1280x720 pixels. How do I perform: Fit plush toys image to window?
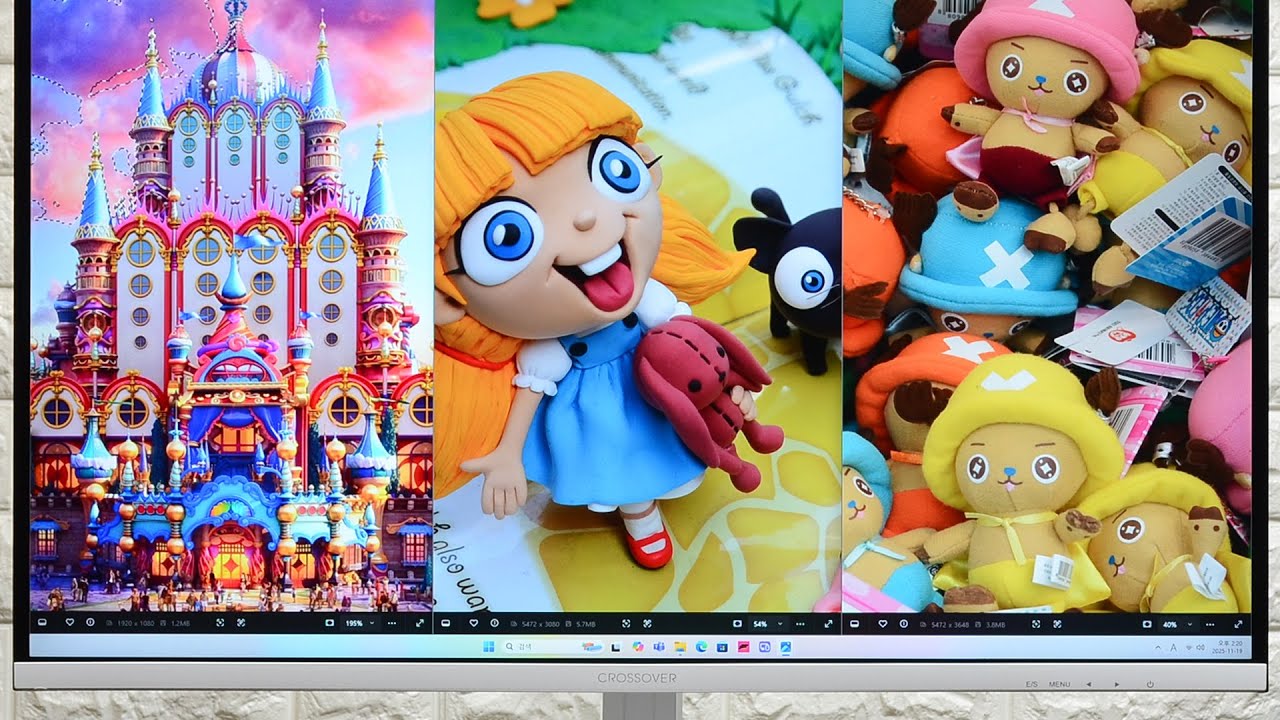tap(1036, 624)
